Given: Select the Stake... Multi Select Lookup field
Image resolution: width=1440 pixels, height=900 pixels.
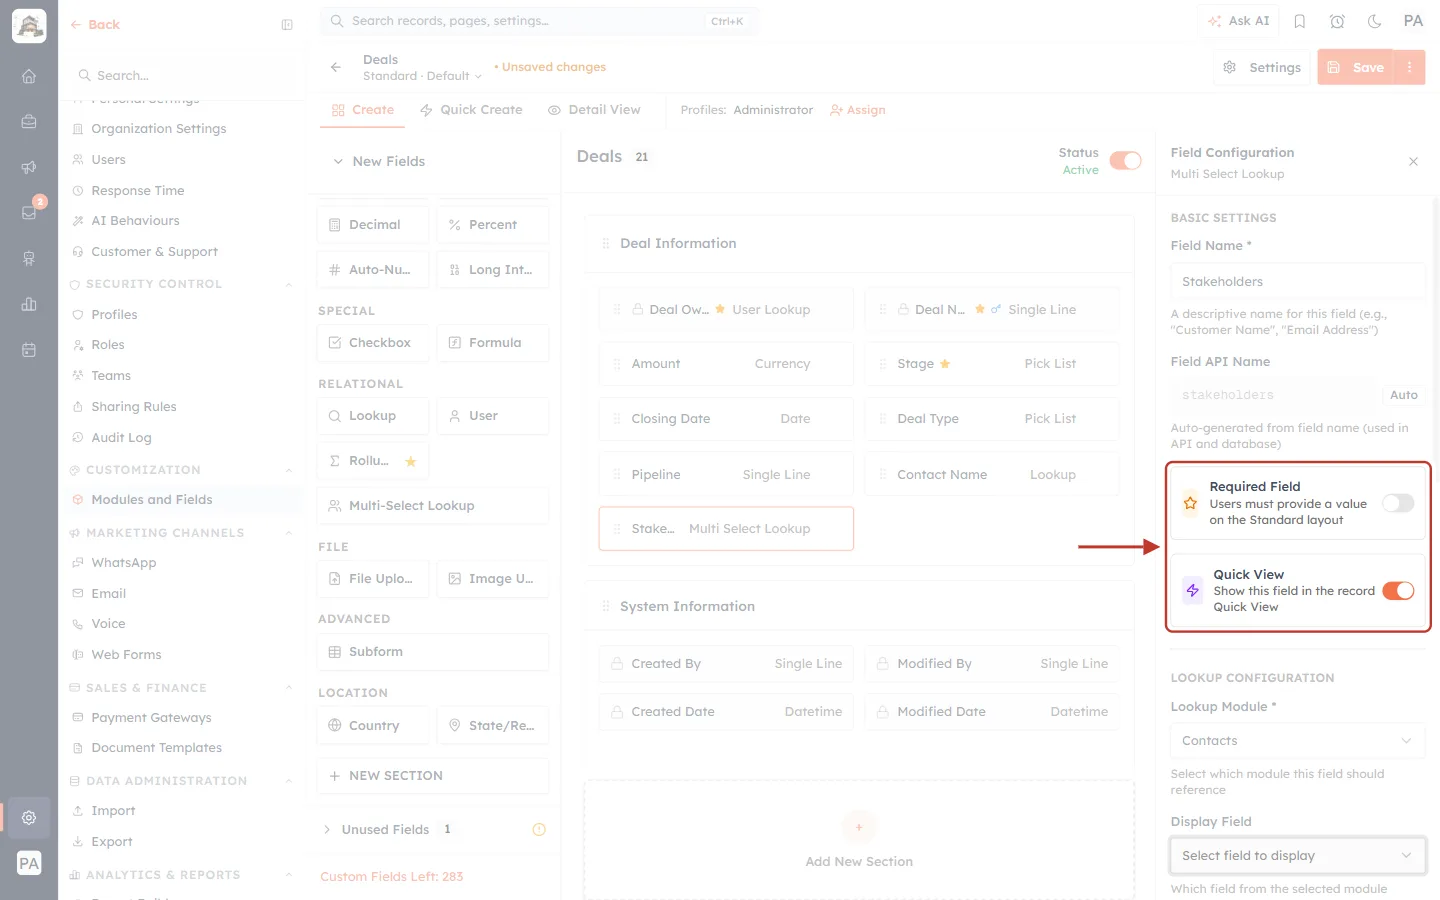Looking at the screenshot, I should coord(726,529).
